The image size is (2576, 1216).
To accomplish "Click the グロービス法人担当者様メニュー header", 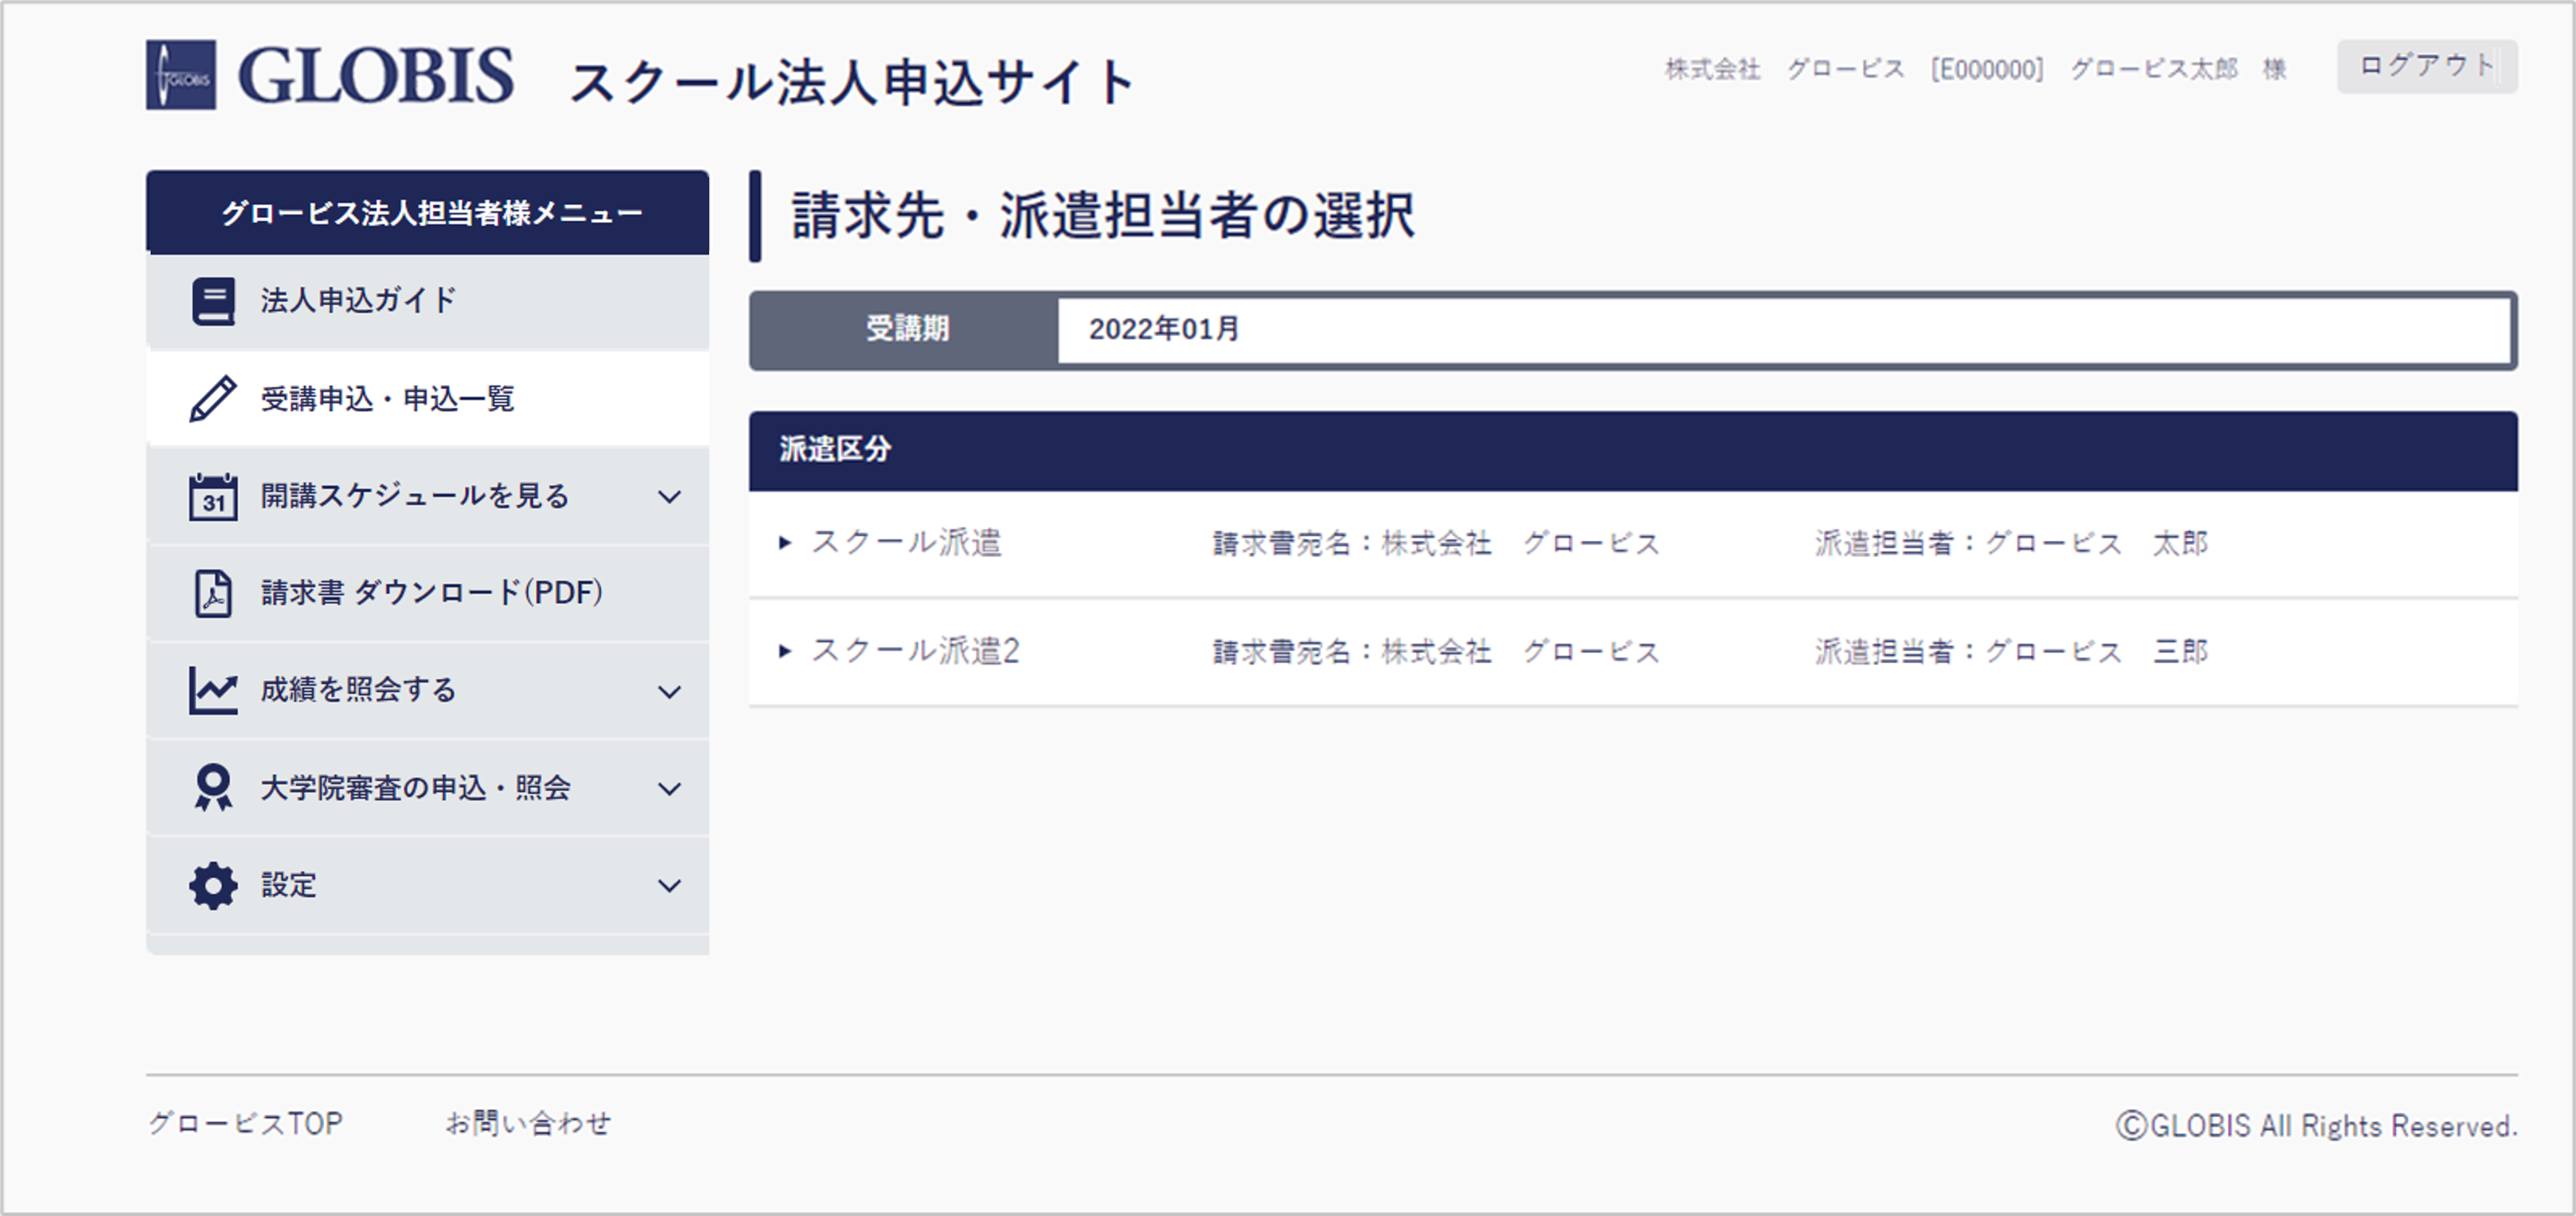I will coord(428,212).
